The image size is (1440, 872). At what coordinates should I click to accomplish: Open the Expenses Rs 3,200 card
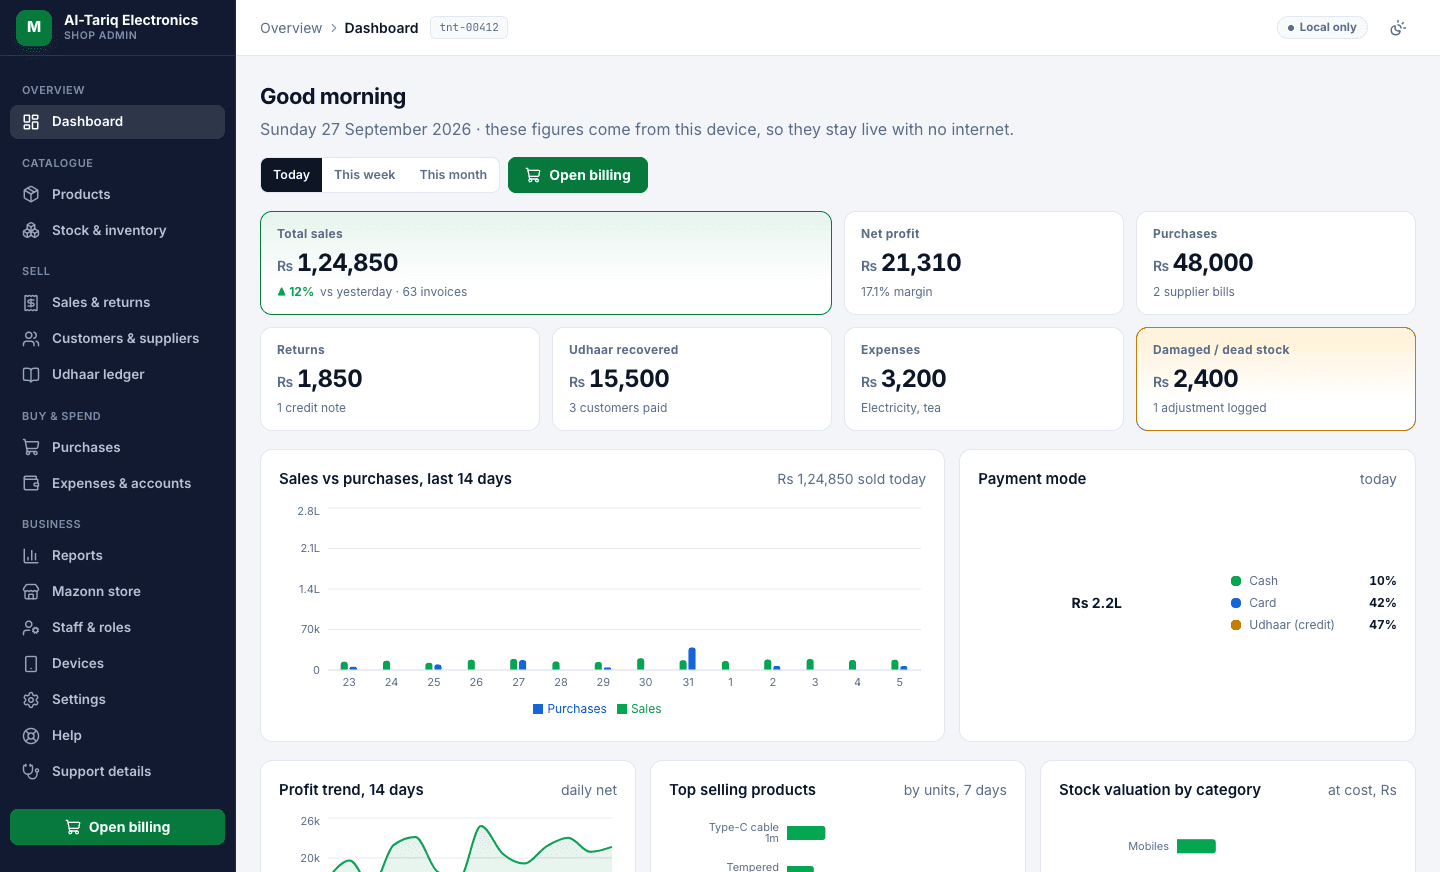[984, 379]
